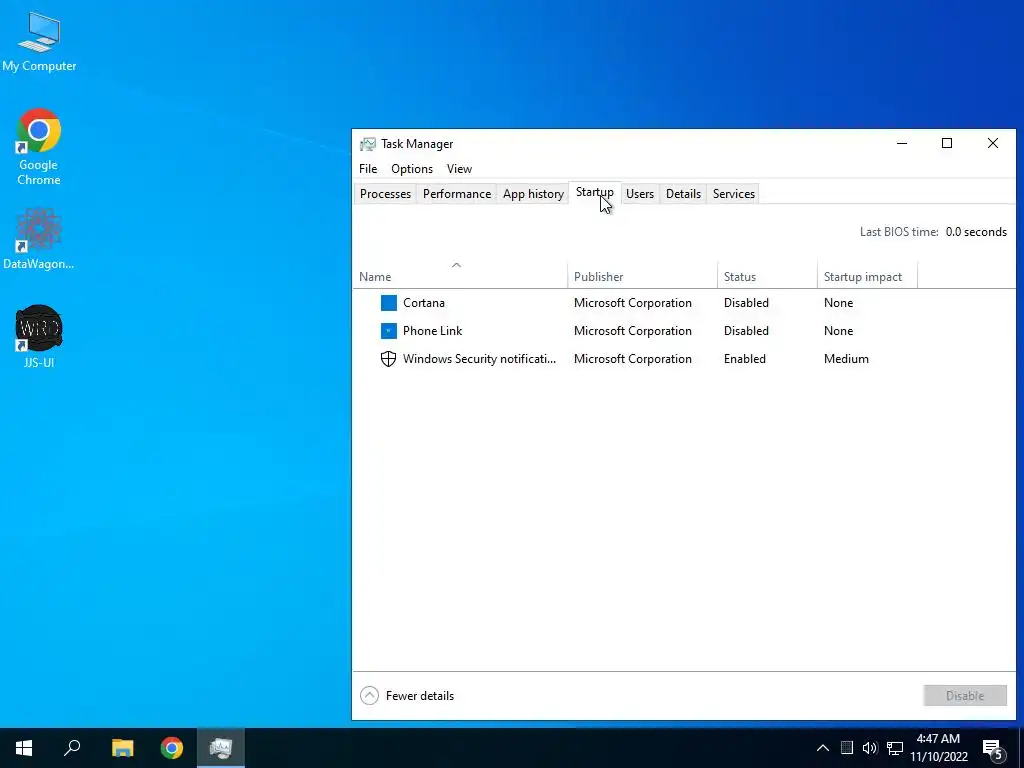Switch to the Performance tab
This screenshot has height=768, width=1024.
[457, 194]
